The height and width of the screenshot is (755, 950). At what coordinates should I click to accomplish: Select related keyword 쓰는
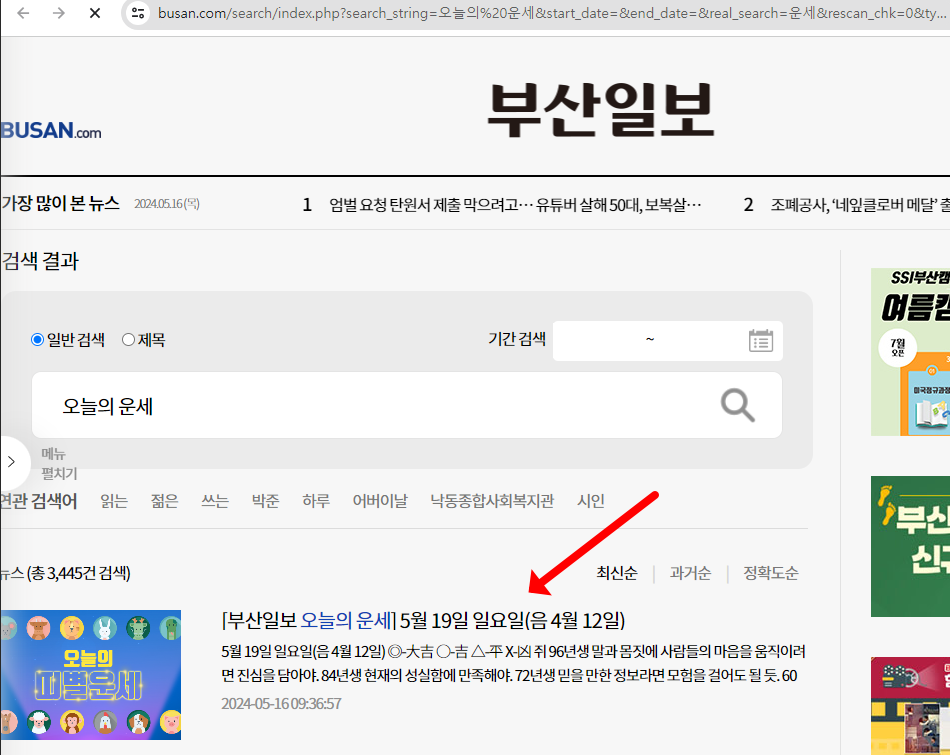215,501
